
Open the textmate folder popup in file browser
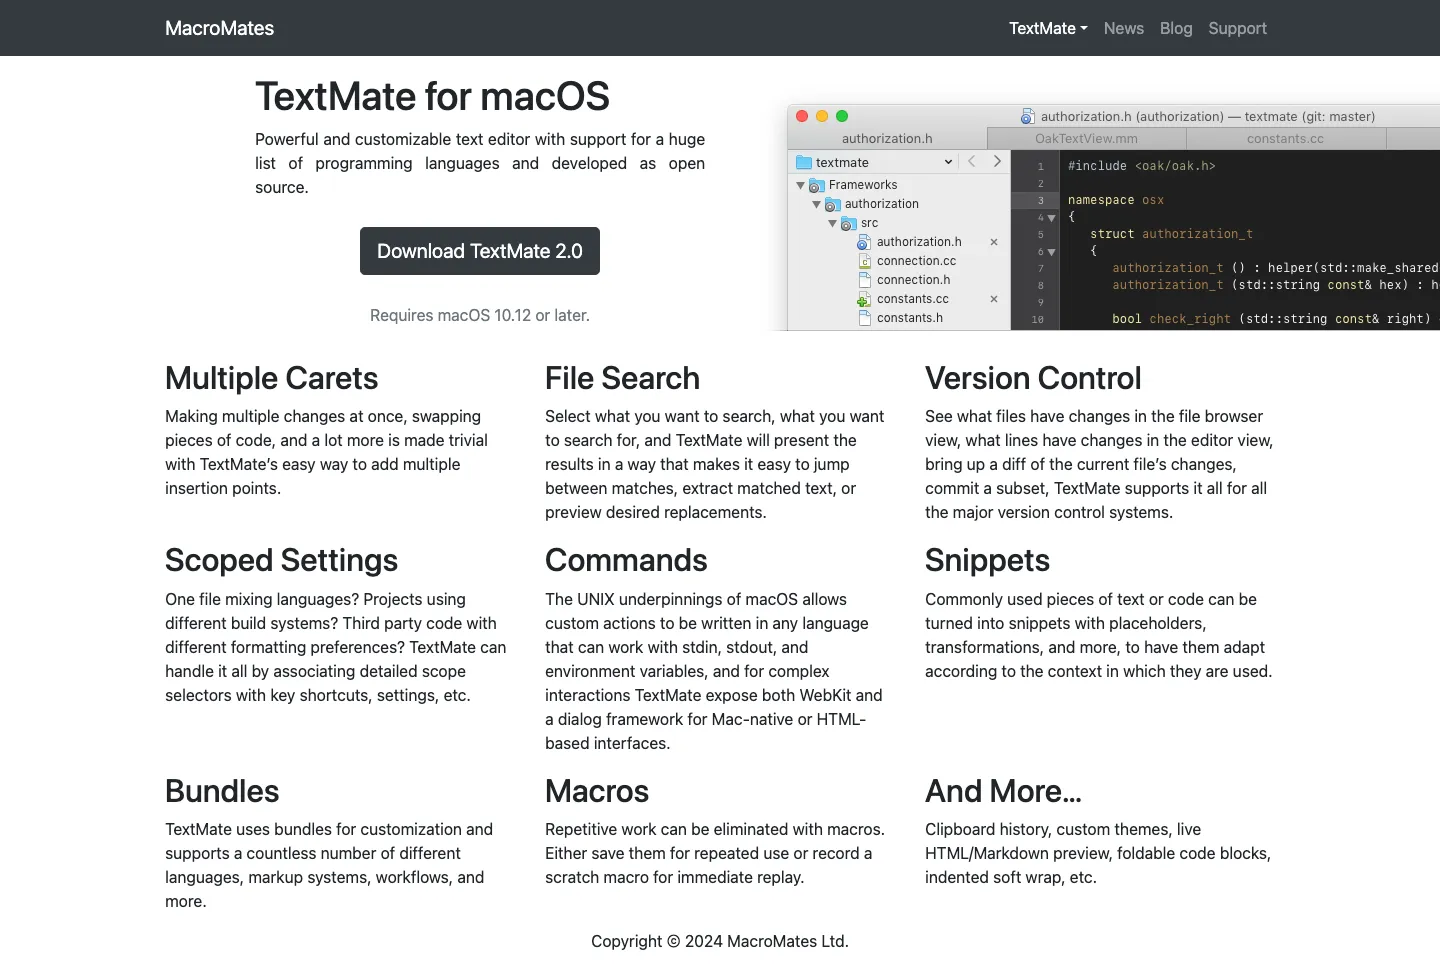[875, 162]
